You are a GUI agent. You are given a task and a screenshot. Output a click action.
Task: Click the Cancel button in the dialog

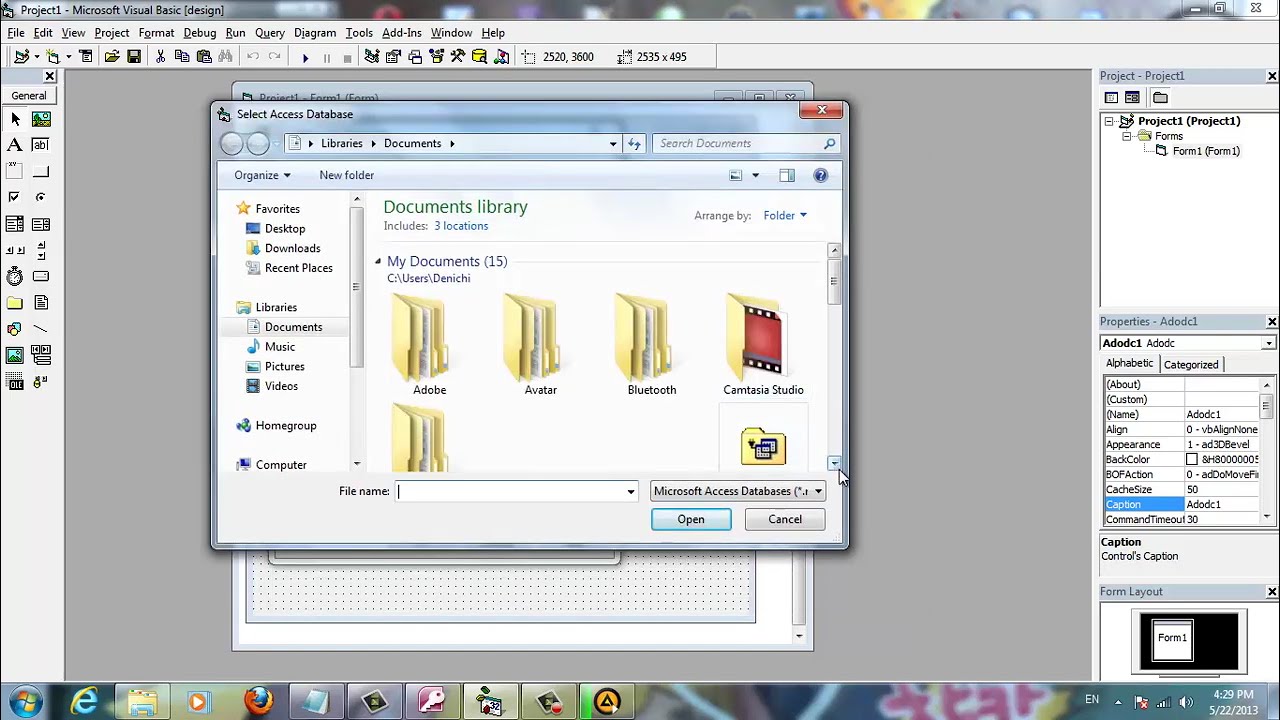point(785,519)
